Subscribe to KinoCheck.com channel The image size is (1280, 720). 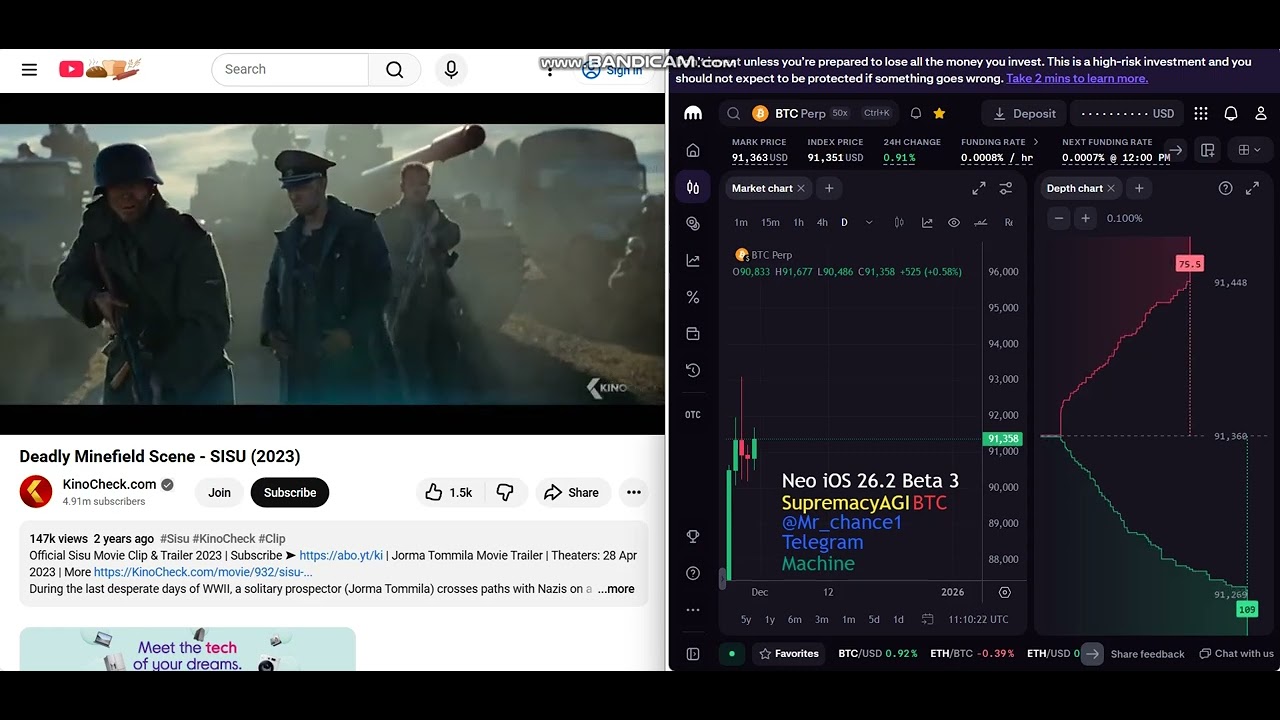[x=290, y=492]
